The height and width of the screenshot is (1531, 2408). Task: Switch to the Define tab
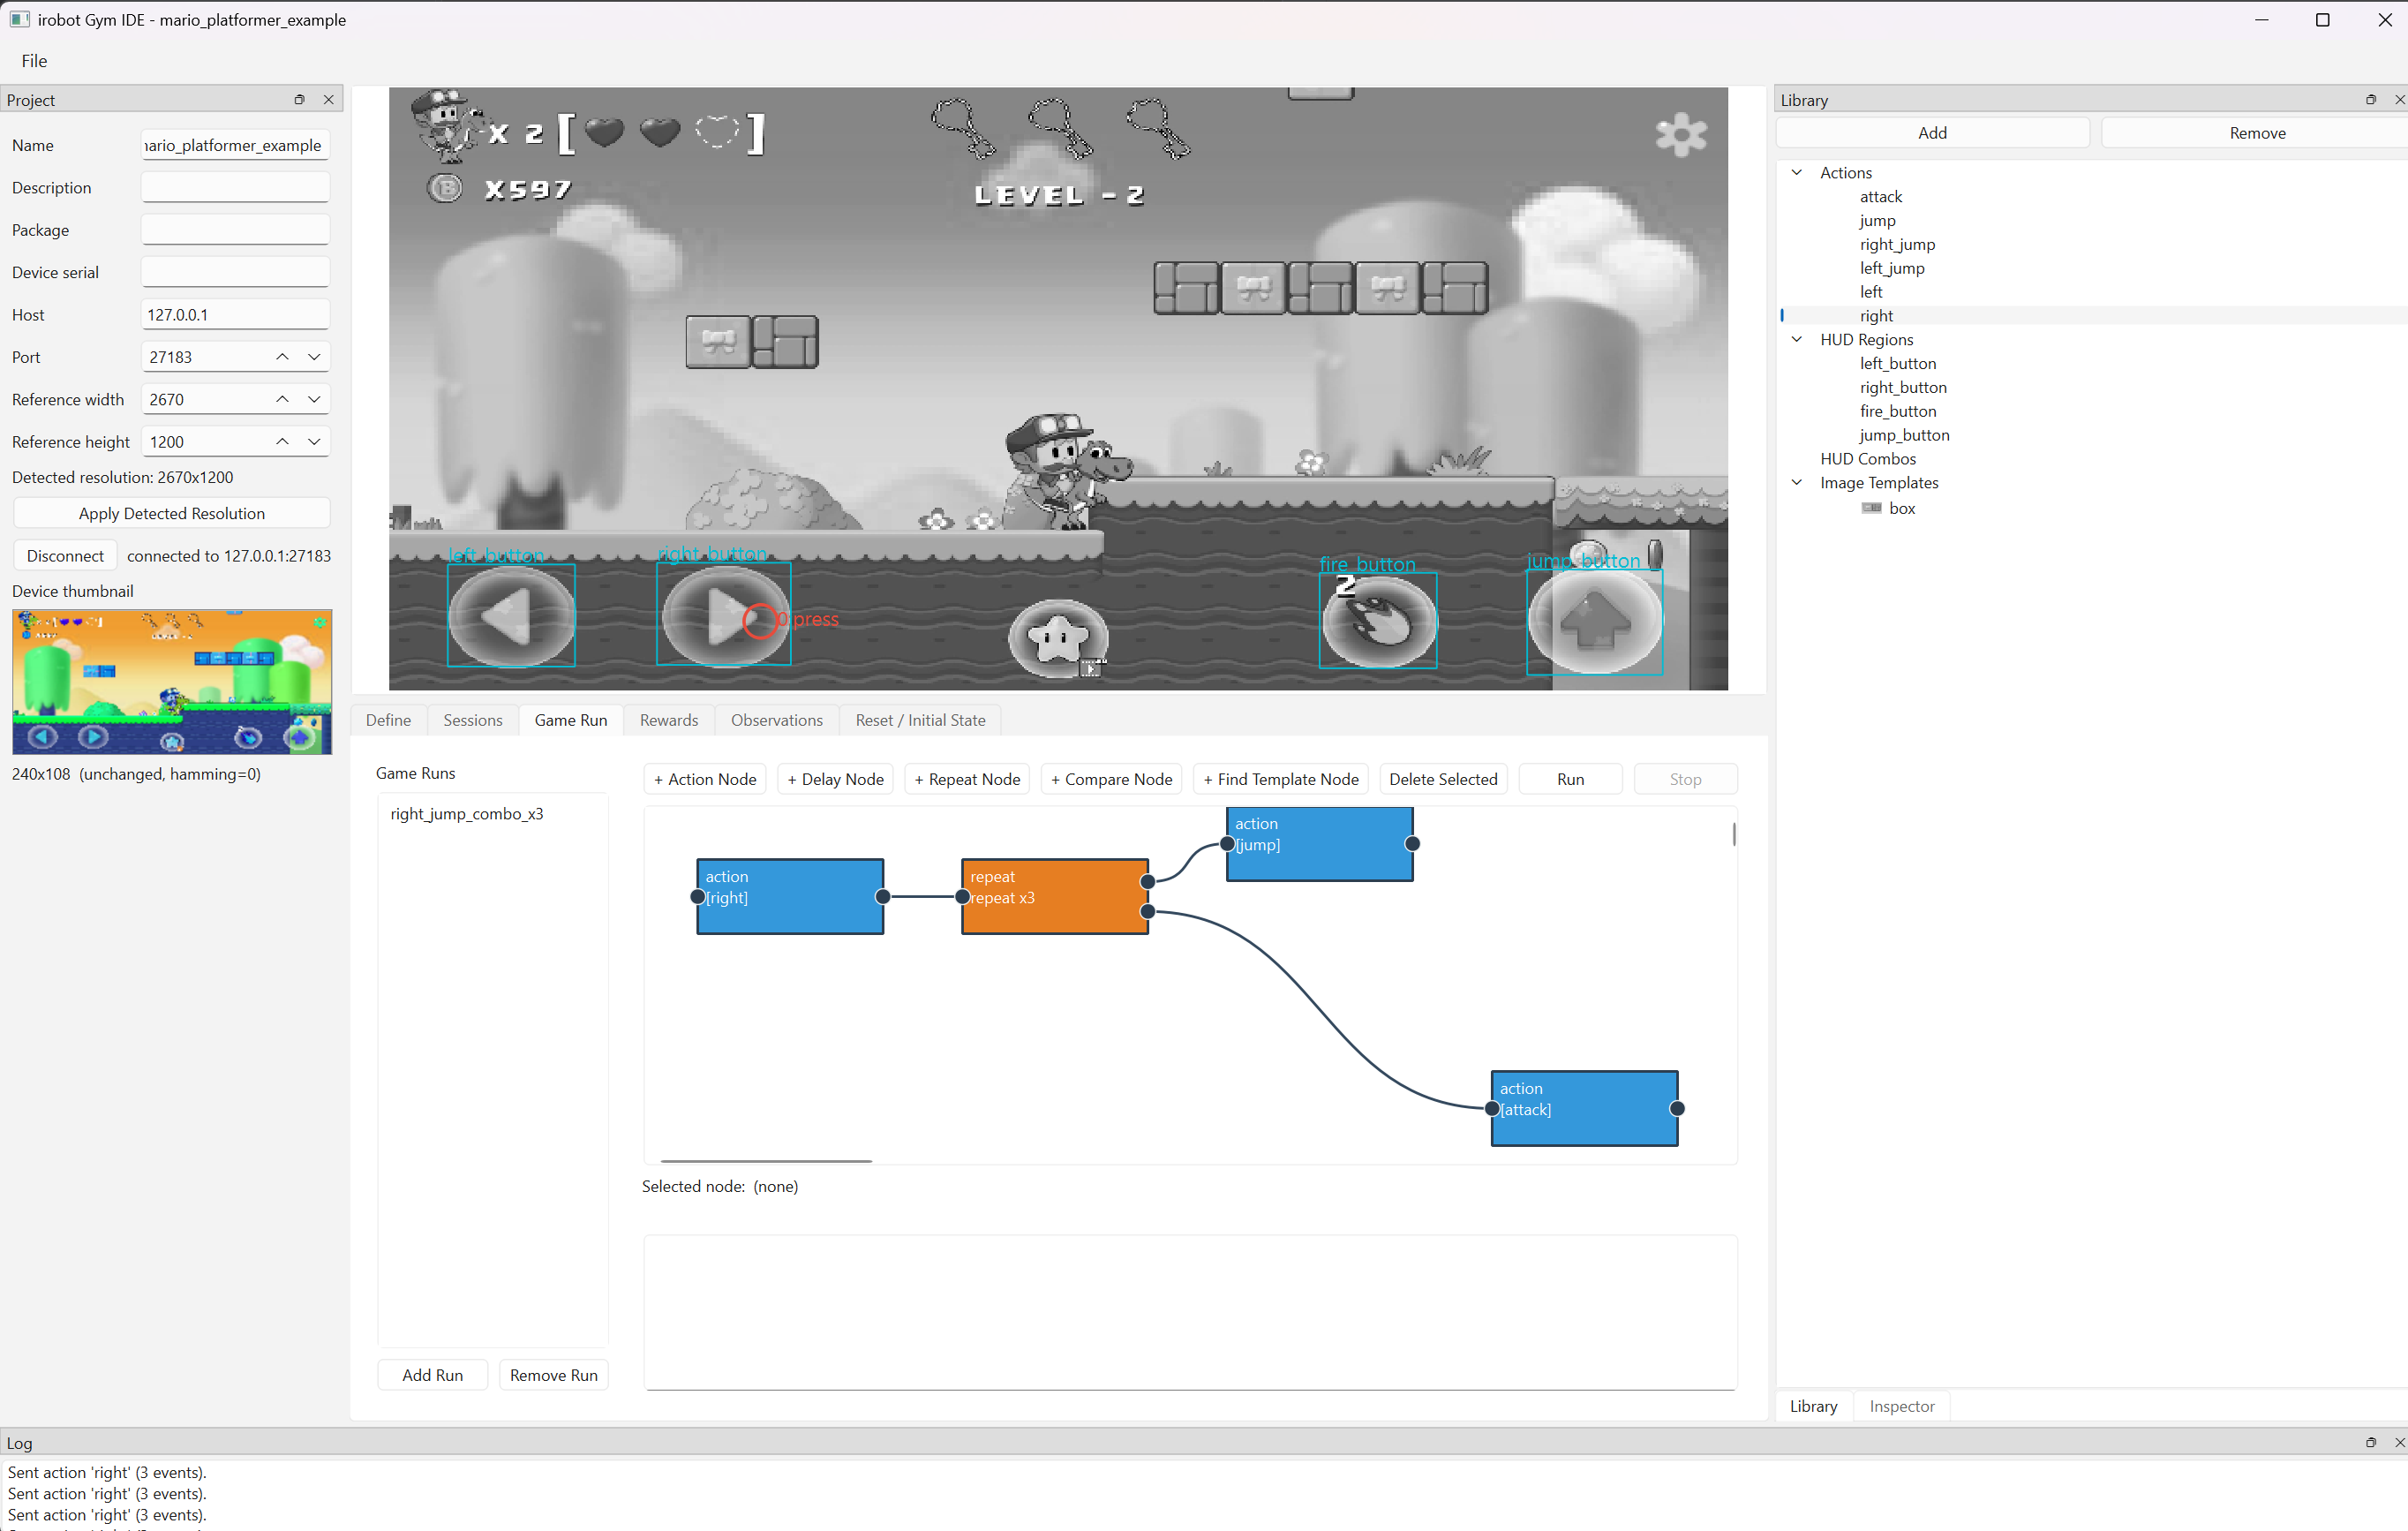(x=388, y=720)
